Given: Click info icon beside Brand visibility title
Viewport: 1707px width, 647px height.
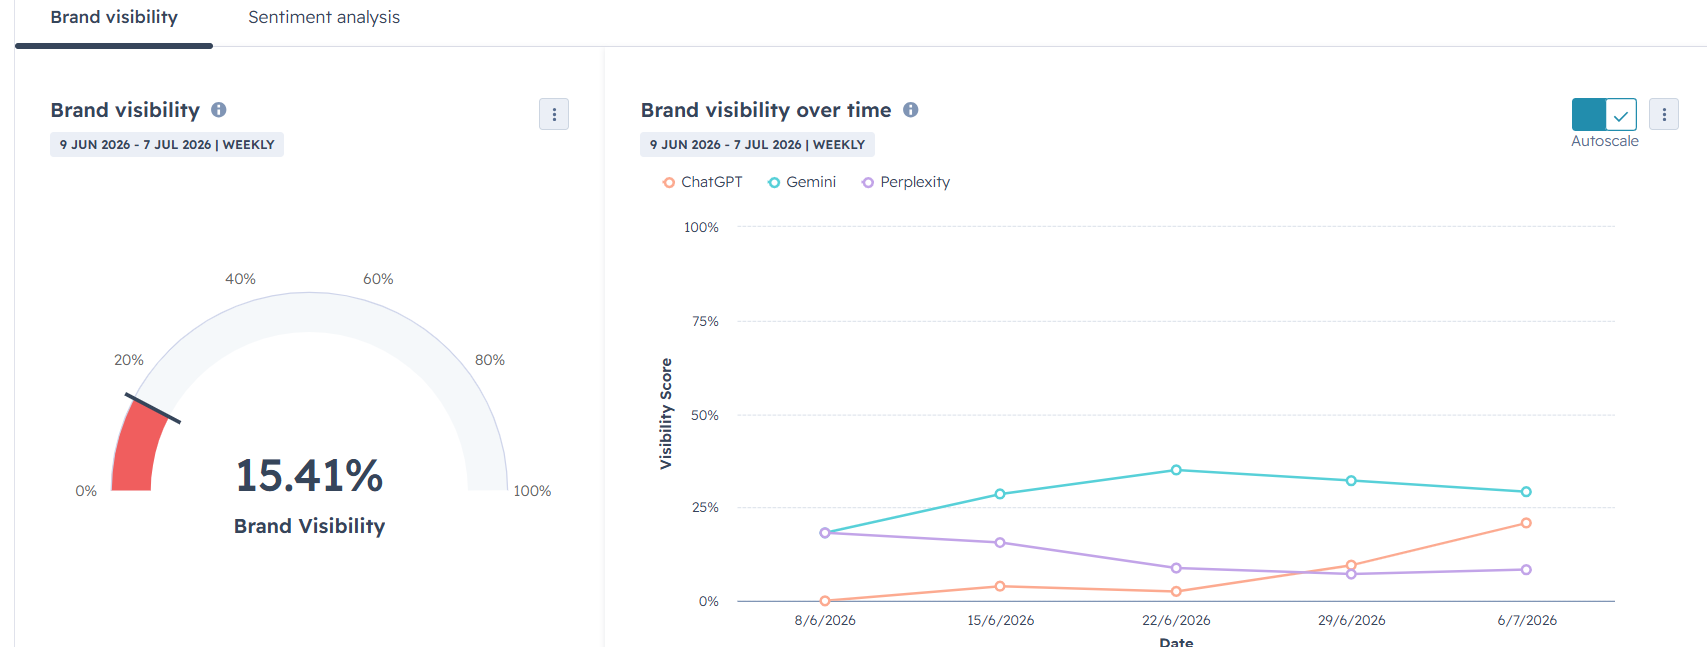Looking at the screenshot, I should [219, 110].
